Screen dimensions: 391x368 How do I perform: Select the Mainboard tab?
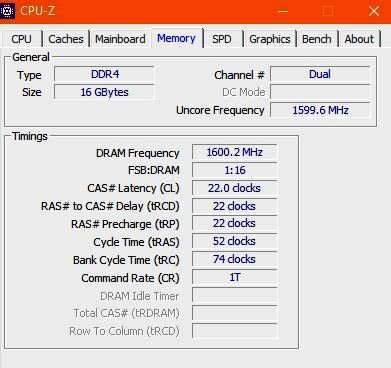pos(120,39)
